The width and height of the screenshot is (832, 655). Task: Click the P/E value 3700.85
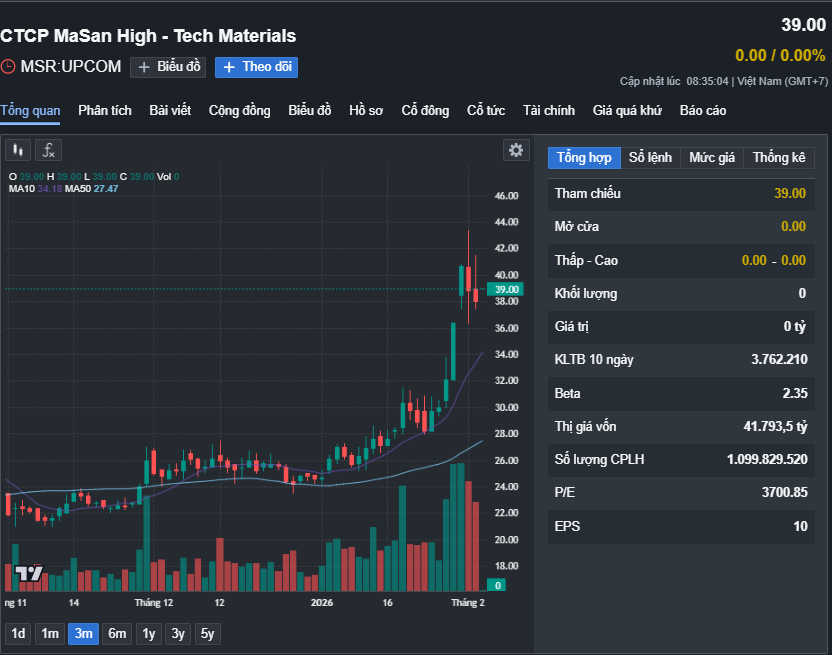point(784,492)
